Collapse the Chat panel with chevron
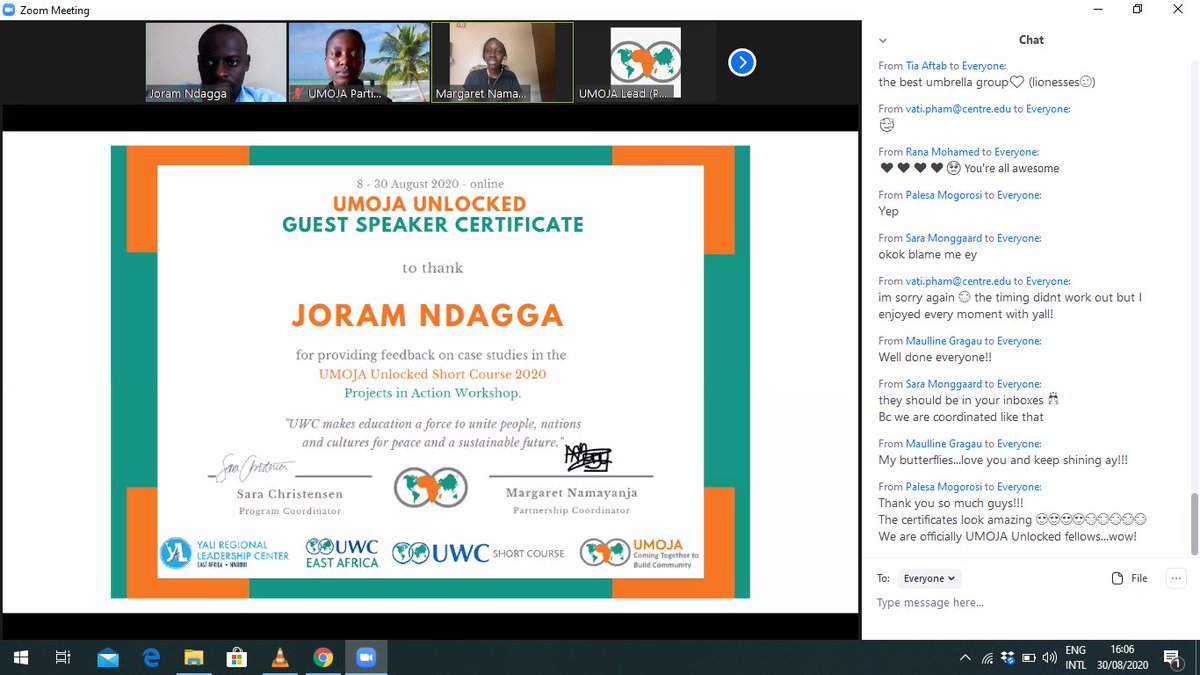Screen dimensions: 1200x675 coord(883,41)
